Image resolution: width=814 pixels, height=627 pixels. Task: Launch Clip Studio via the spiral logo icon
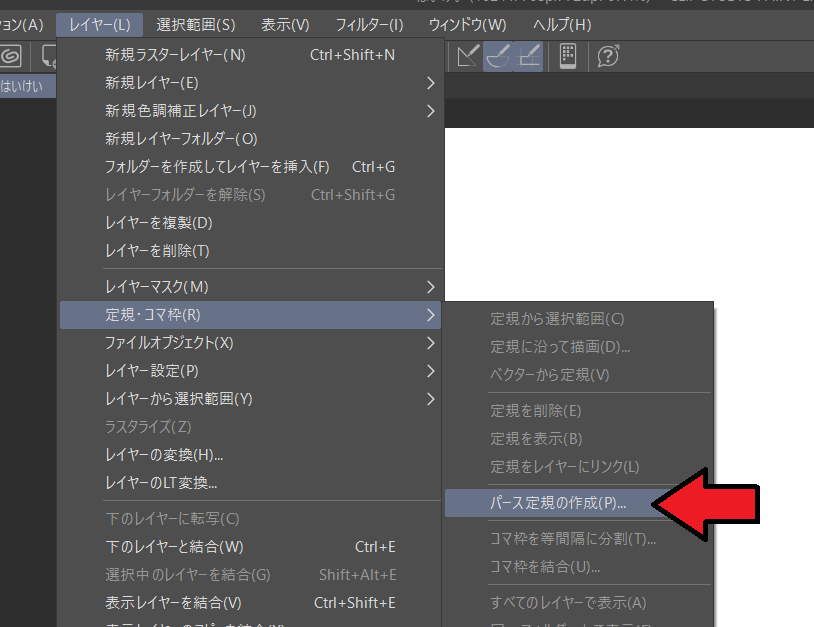click(x=10, y=57)
